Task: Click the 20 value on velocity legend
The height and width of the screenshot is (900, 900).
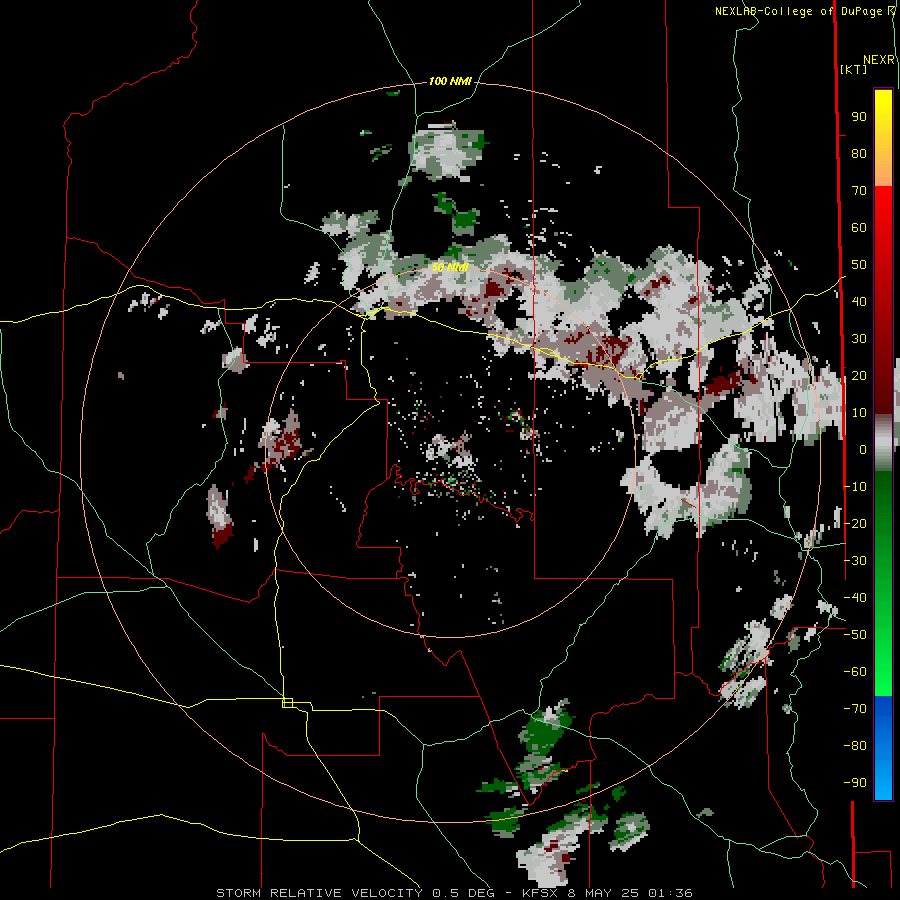Action: pos(859,376)
